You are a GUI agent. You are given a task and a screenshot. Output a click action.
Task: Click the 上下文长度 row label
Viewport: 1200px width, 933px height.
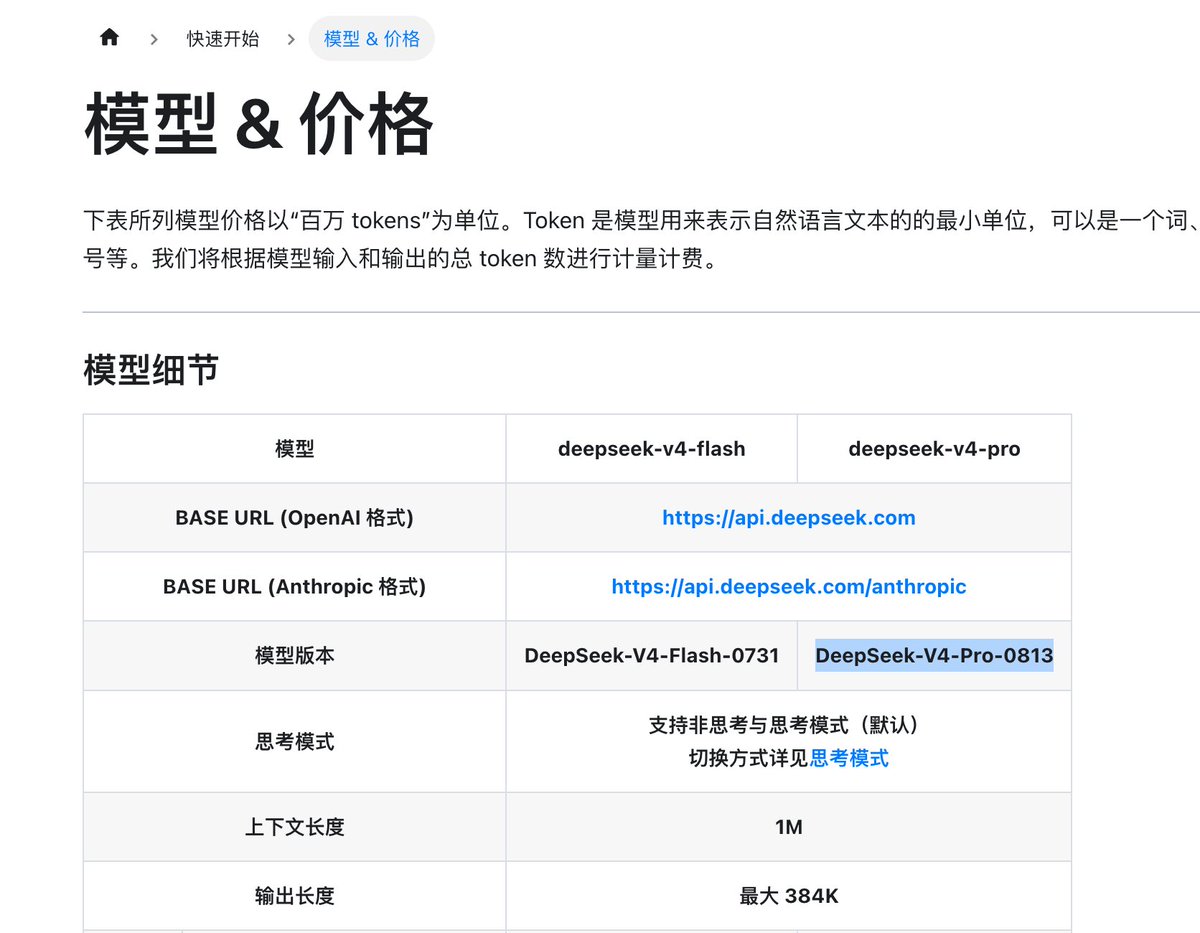295,828
